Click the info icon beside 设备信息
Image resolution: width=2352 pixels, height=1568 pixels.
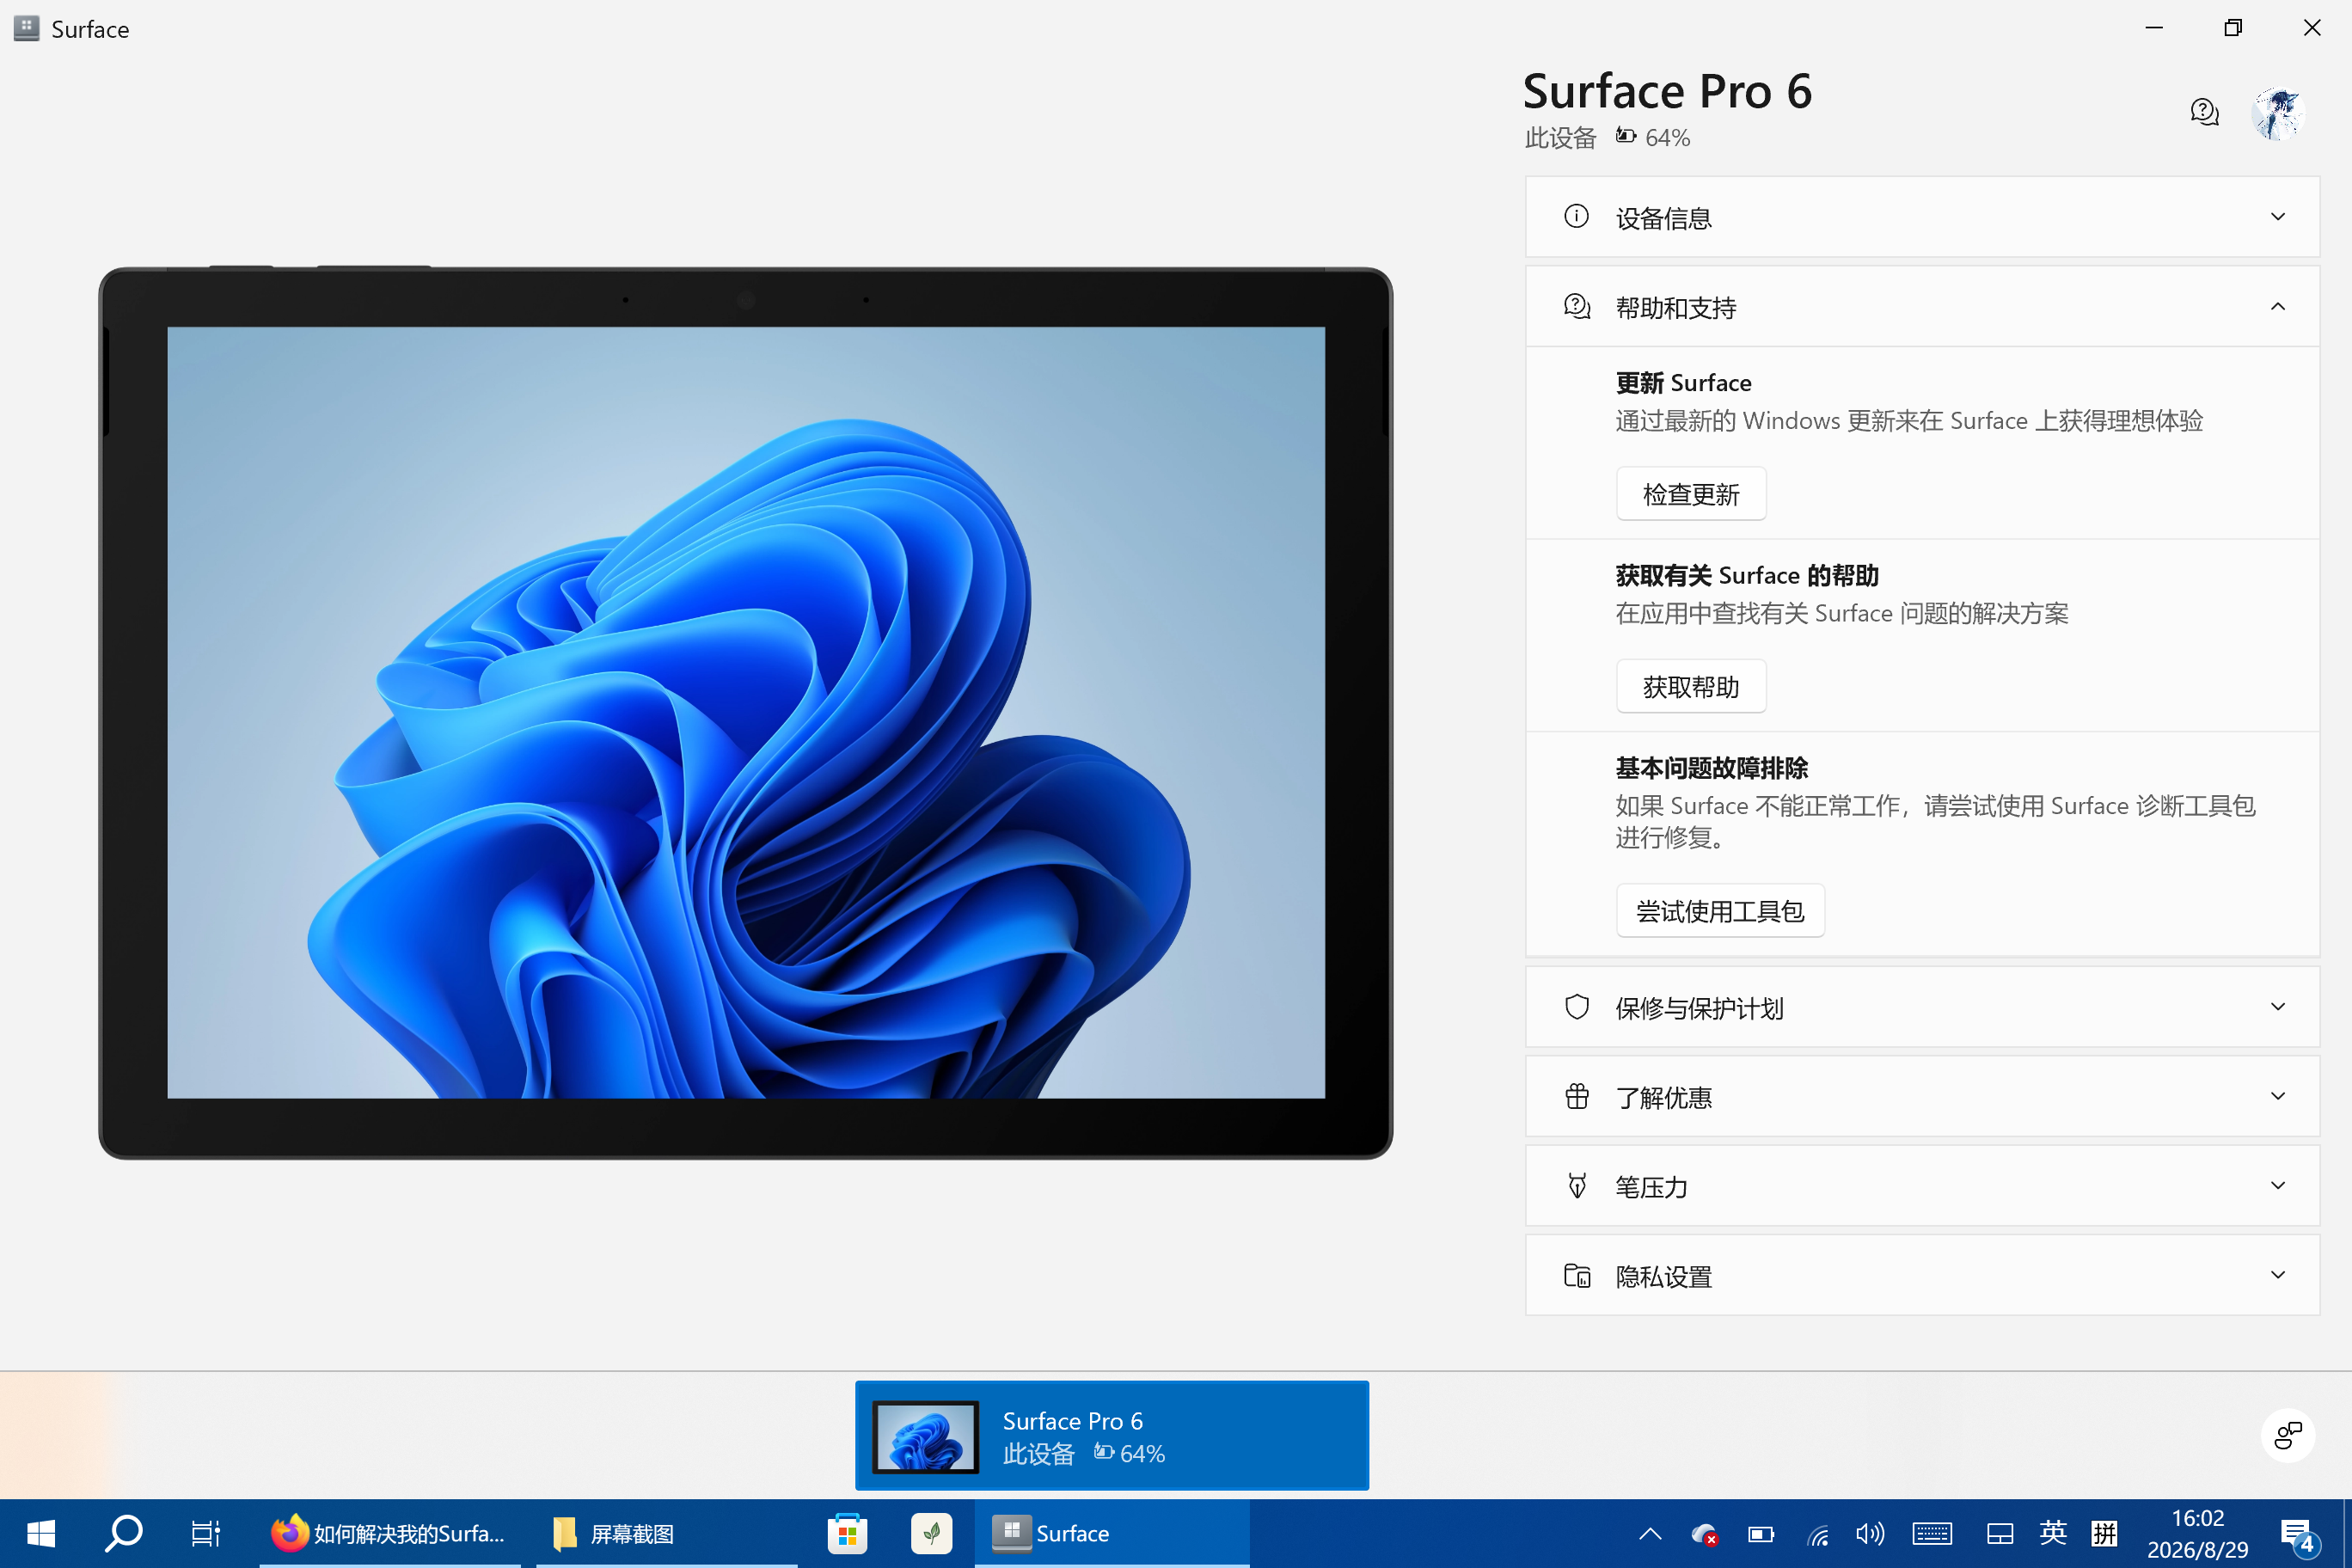pyautogui.click(x=1576, y=216)
